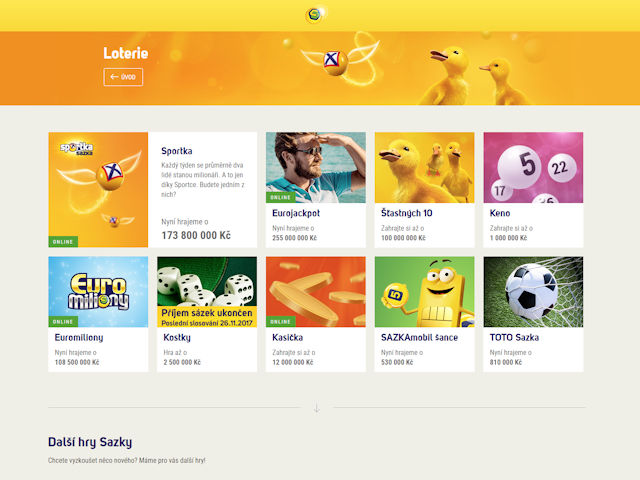Open the Kasička title link
Image resolution: width=640 pixels, height=480 pixels.
pyautogui.click(x=287, y=338)
